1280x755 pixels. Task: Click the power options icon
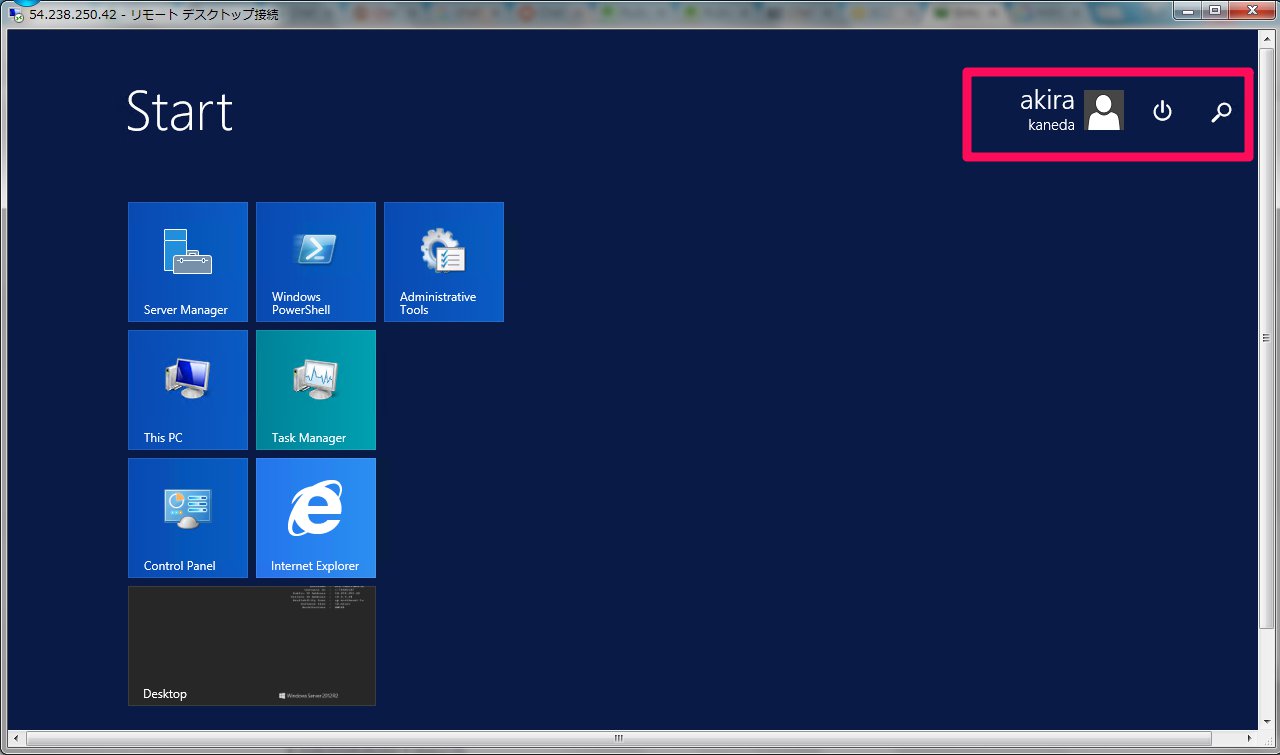[x=1162, y=111]
